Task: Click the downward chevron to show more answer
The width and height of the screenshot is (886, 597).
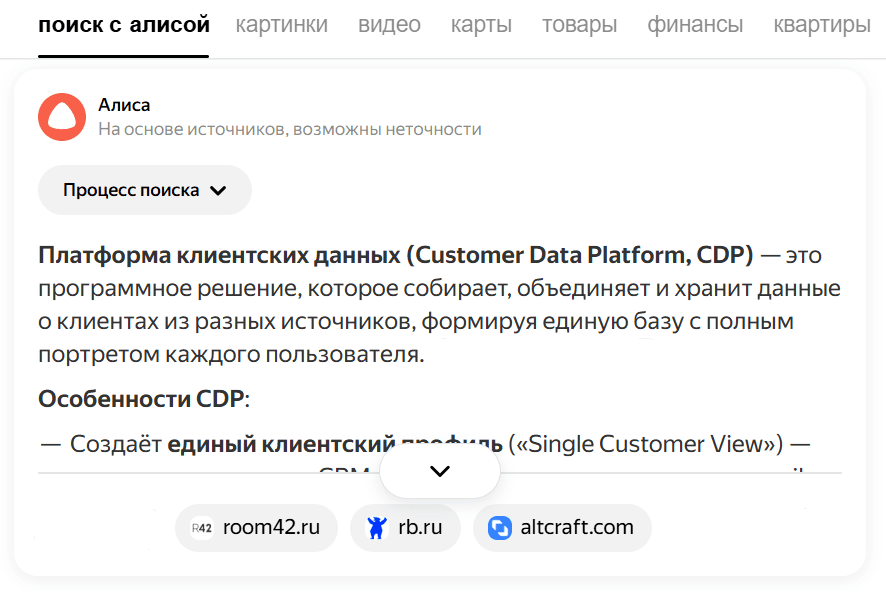Action: [438, 471]
